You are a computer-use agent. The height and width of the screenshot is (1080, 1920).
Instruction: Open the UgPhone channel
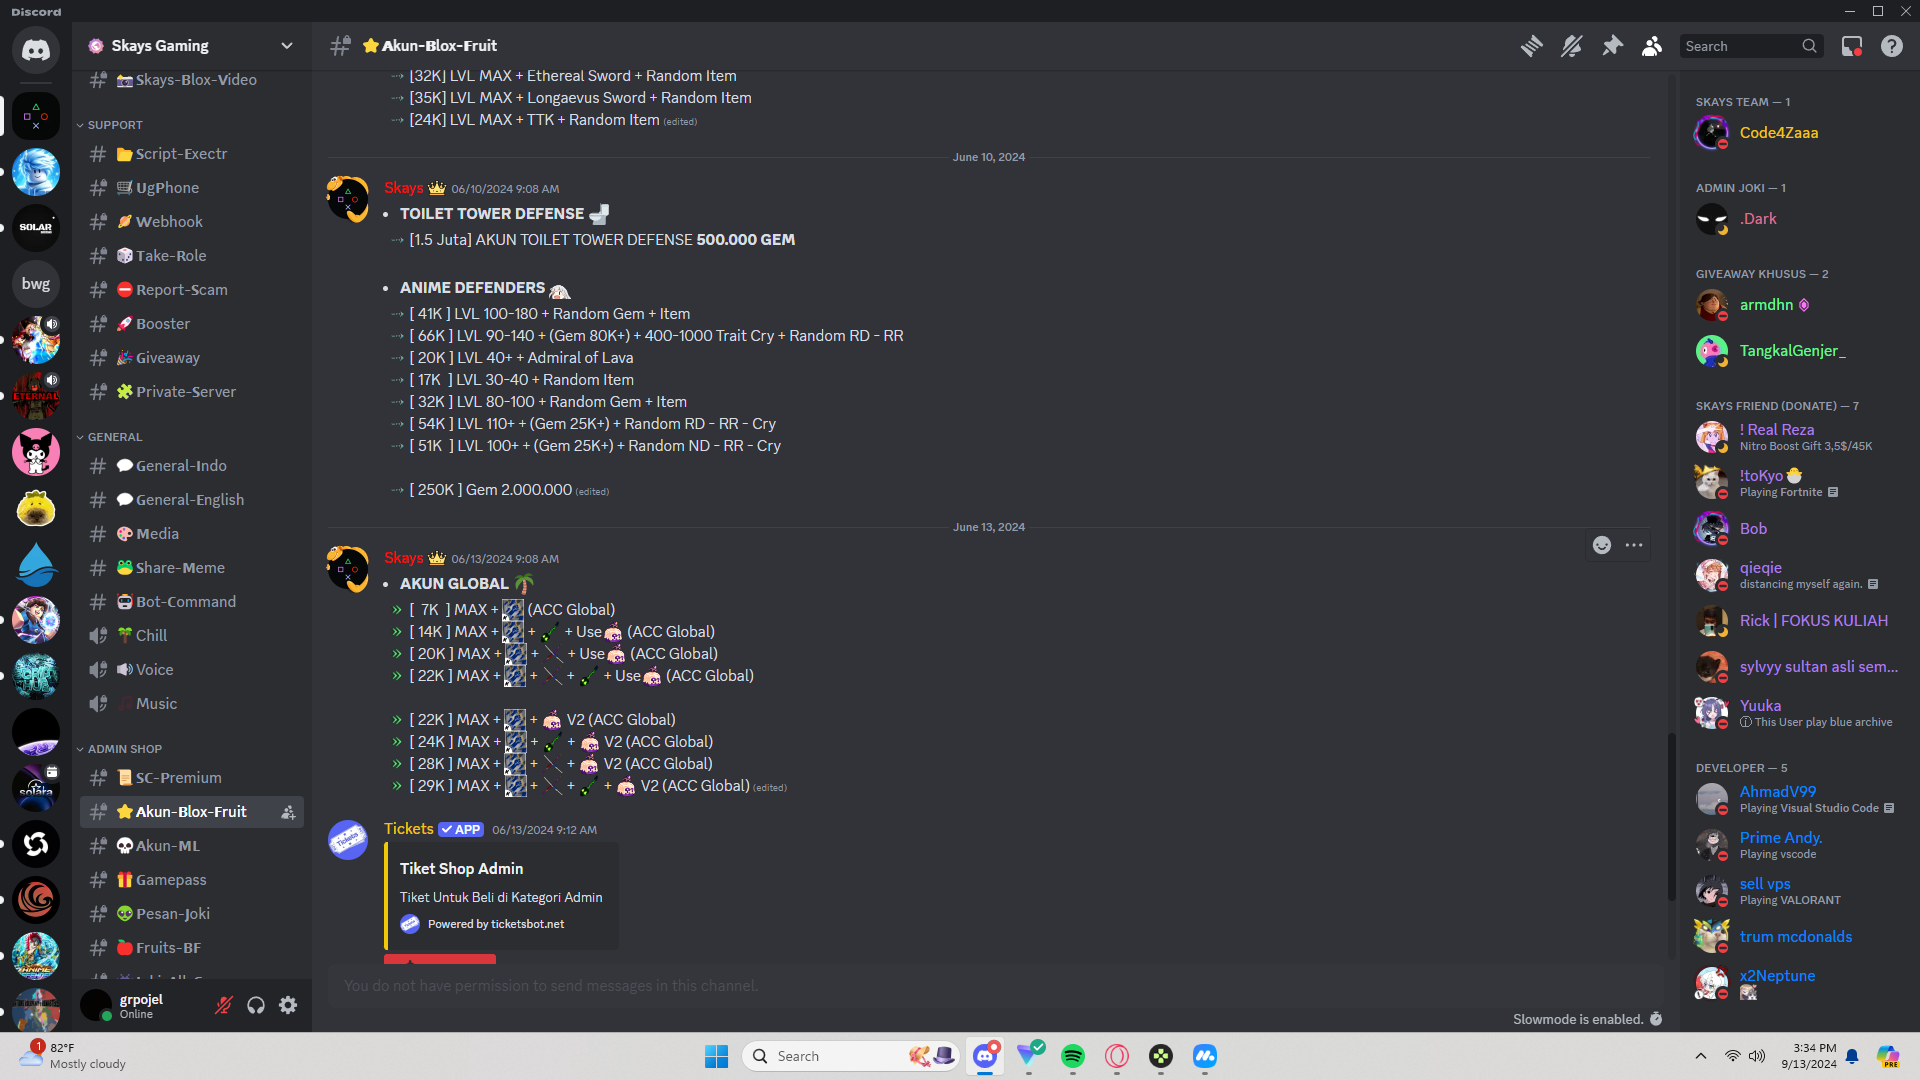tap(192, 188)
